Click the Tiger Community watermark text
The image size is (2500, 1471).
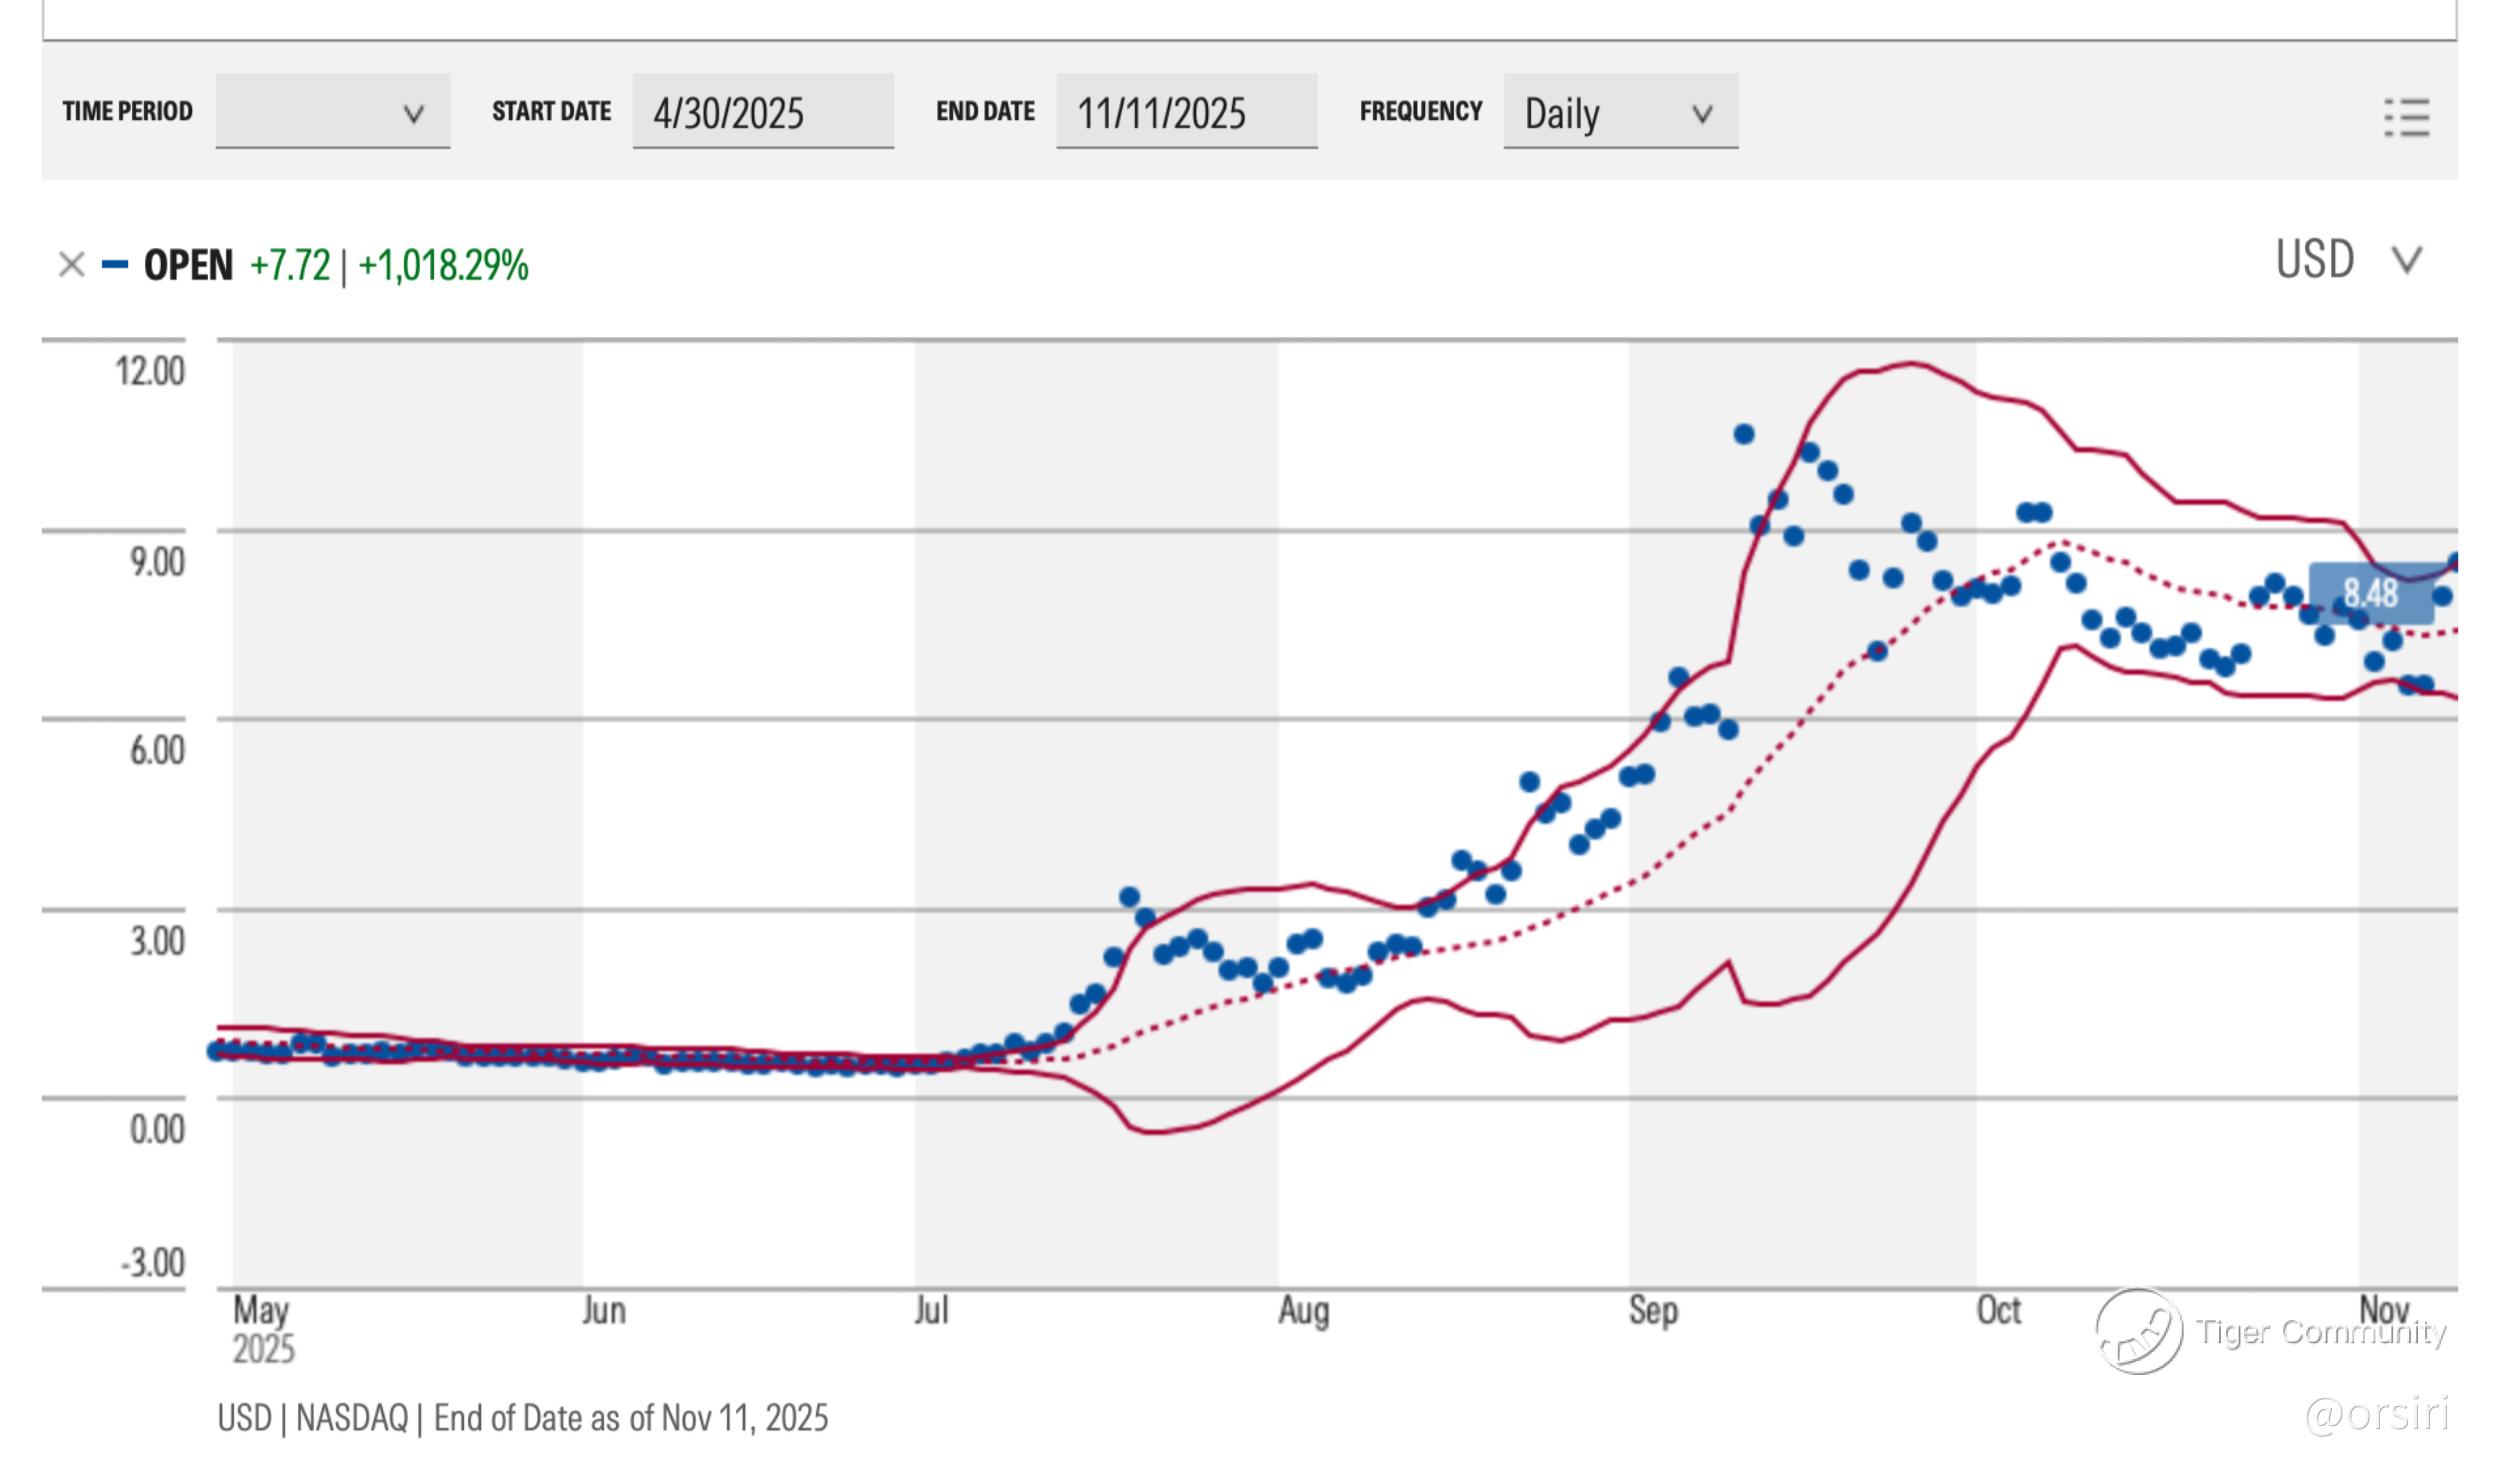2320,1332
